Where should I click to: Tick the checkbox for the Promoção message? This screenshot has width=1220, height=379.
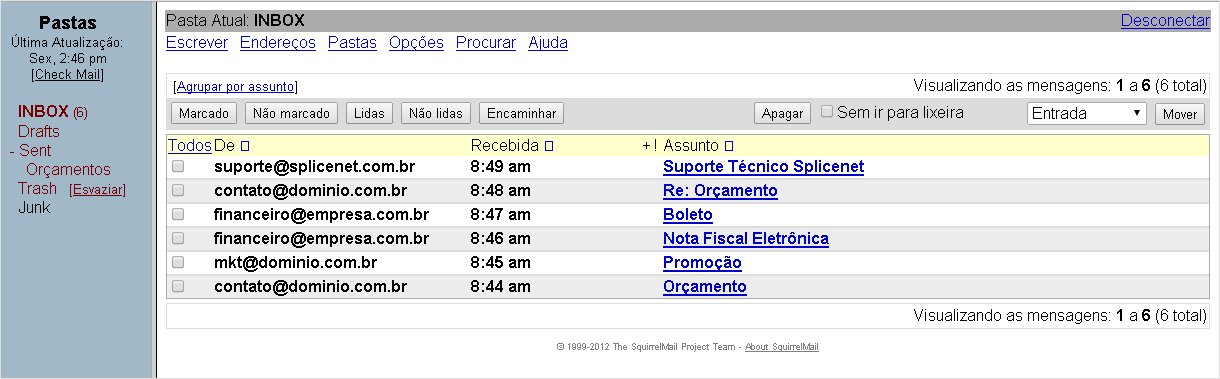[178, 262]
